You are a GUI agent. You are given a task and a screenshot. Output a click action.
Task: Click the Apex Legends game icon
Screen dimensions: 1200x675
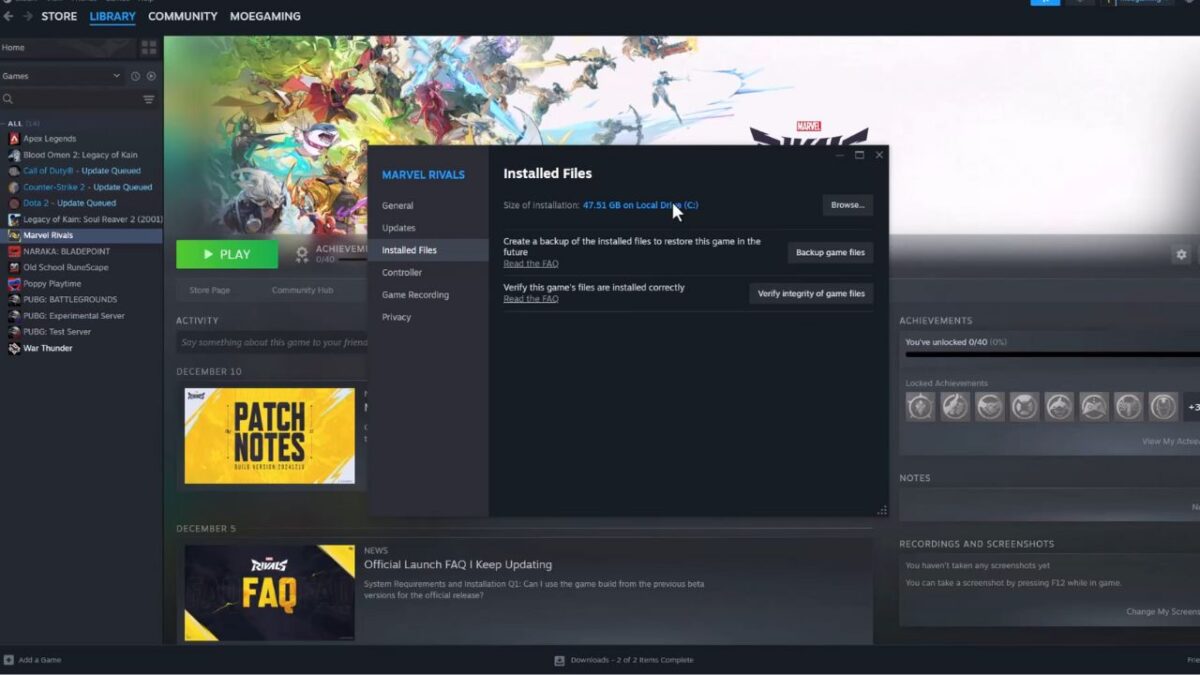click(14, 139)
